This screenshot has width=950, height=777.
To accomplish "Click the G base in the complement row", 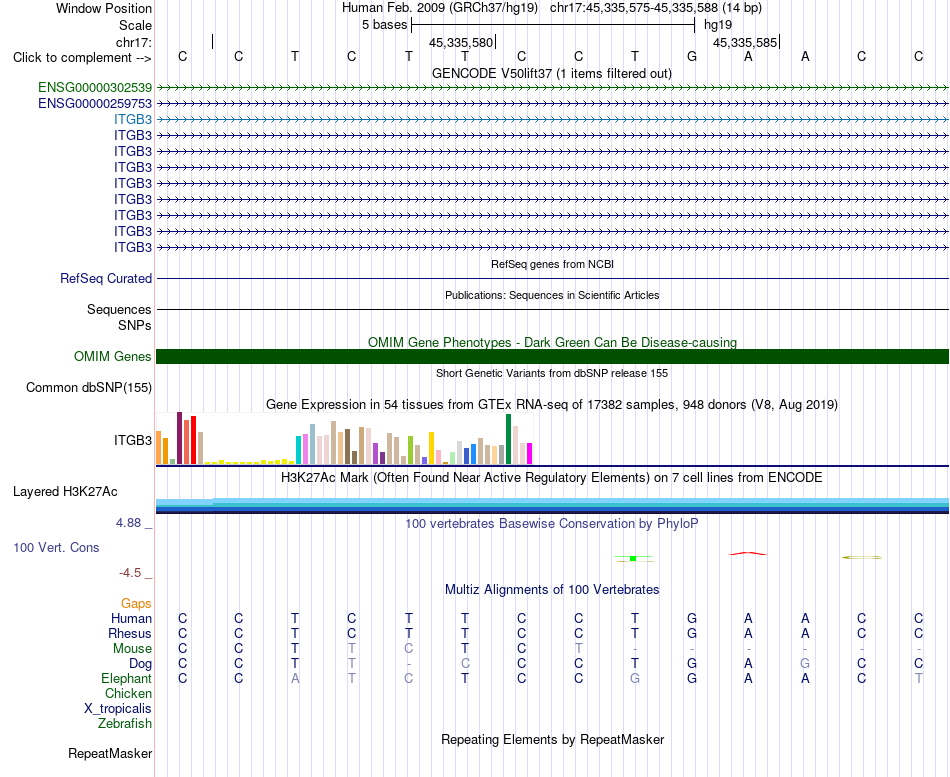I will point(692,56).
